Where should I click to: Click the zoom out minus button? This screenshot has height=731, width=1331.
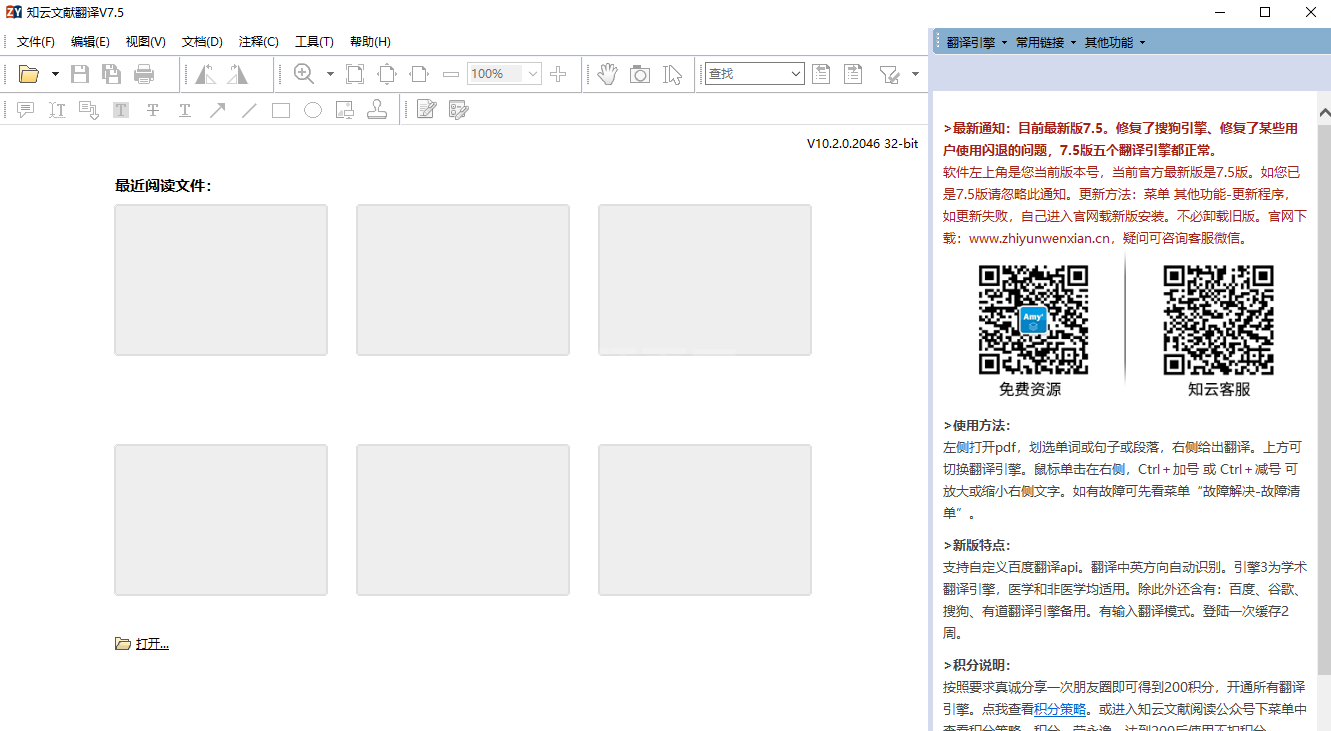tap(451, 74)
